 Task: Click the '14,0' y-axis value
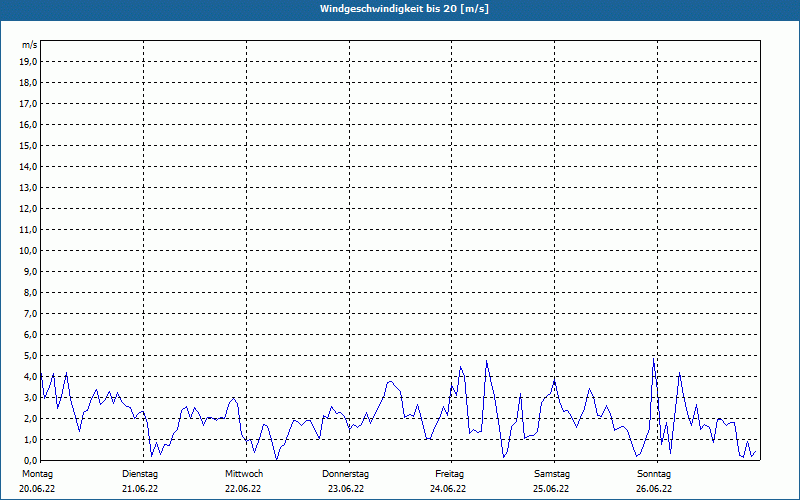click(x=29, y=166)
